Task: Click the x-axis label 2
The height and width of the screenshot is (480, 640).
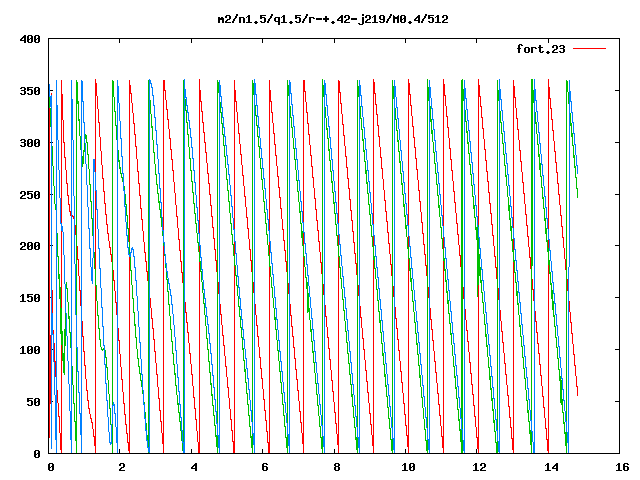Action: pyautogui.click(x=122, y=467)
